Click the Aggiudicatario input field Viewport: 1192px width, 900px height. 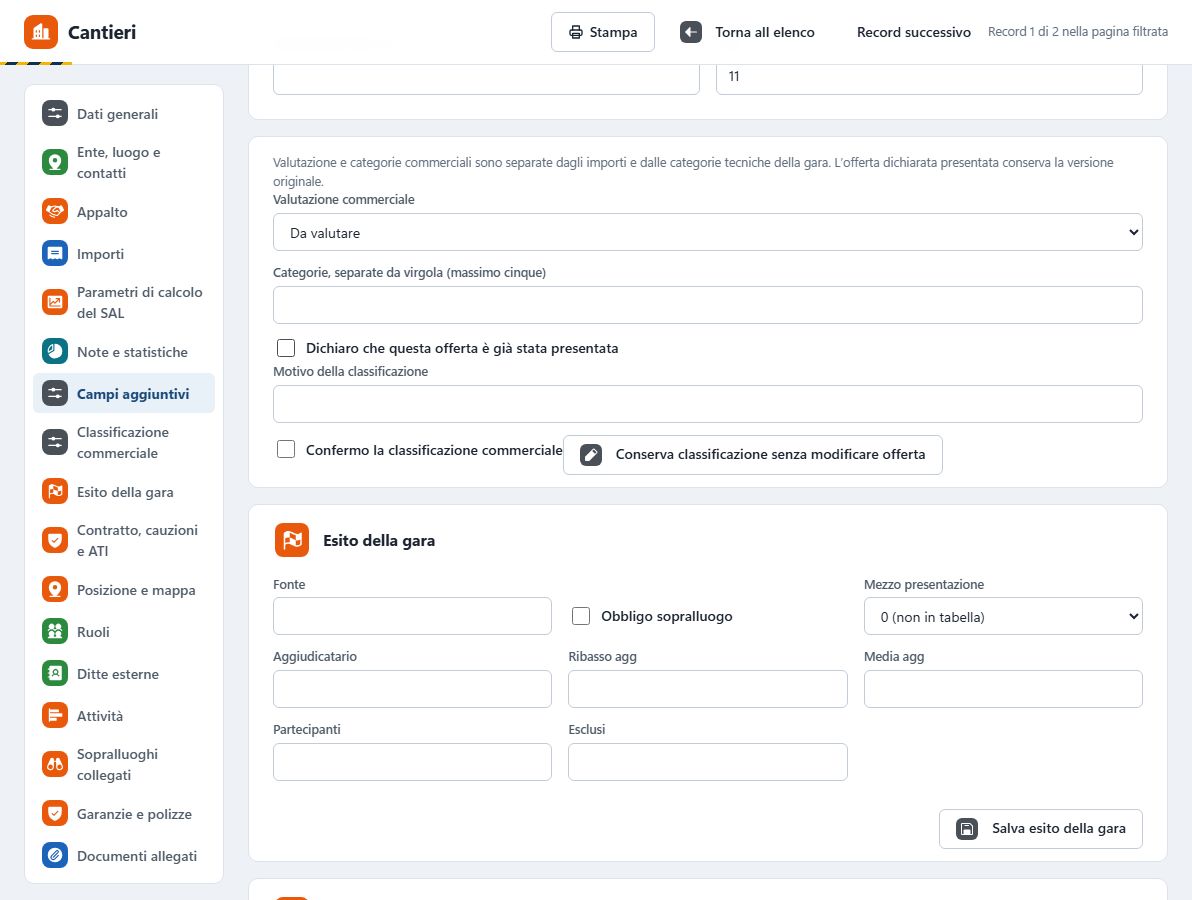click(412, 689)
